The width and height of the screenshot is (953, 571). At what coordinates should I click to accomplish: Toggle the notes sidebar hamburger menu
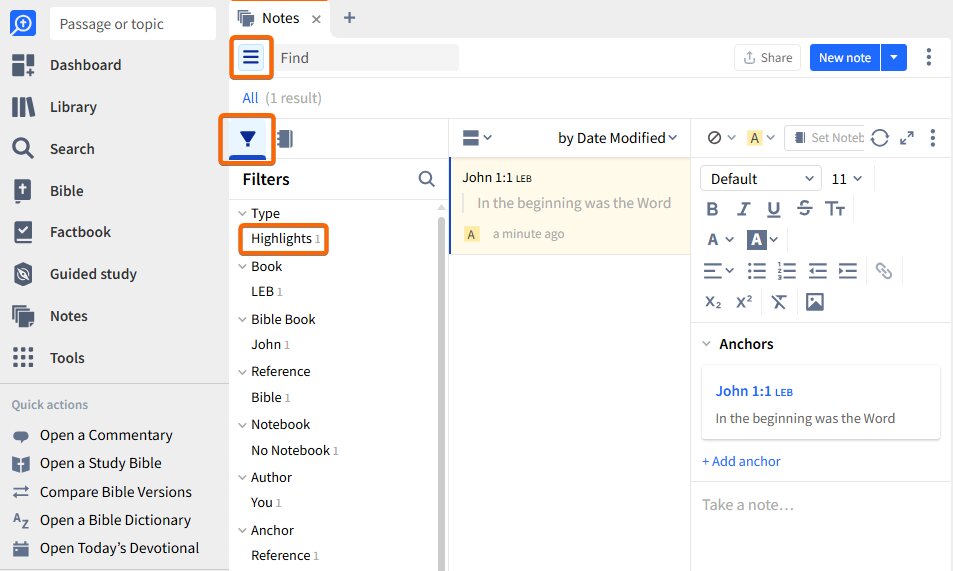251,58
